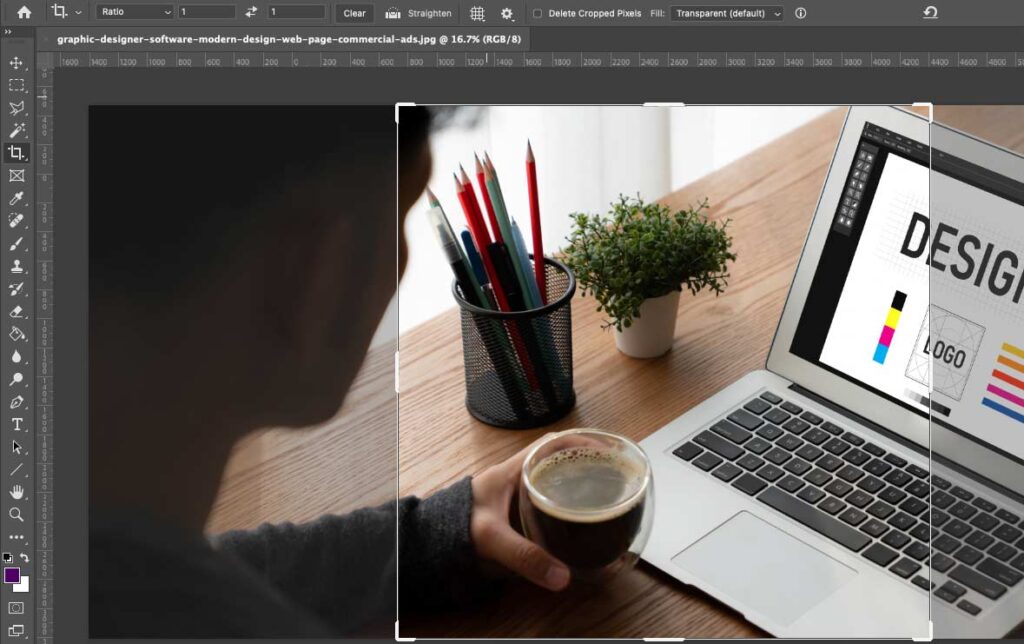This screenshot has height=644, width=1024.
Task: Click the purple foreground color swatch
Action: [x=11, y=575]
